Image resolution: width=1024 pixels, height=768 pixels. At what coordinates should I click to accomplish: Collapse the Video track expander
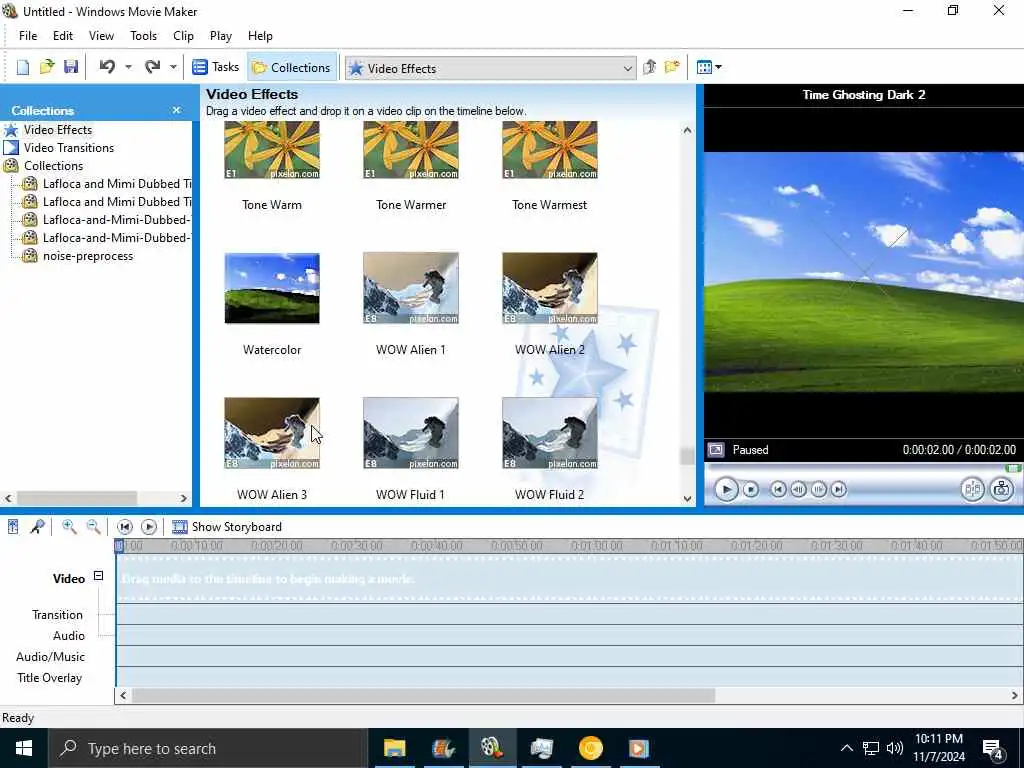[x=98, y=576]
